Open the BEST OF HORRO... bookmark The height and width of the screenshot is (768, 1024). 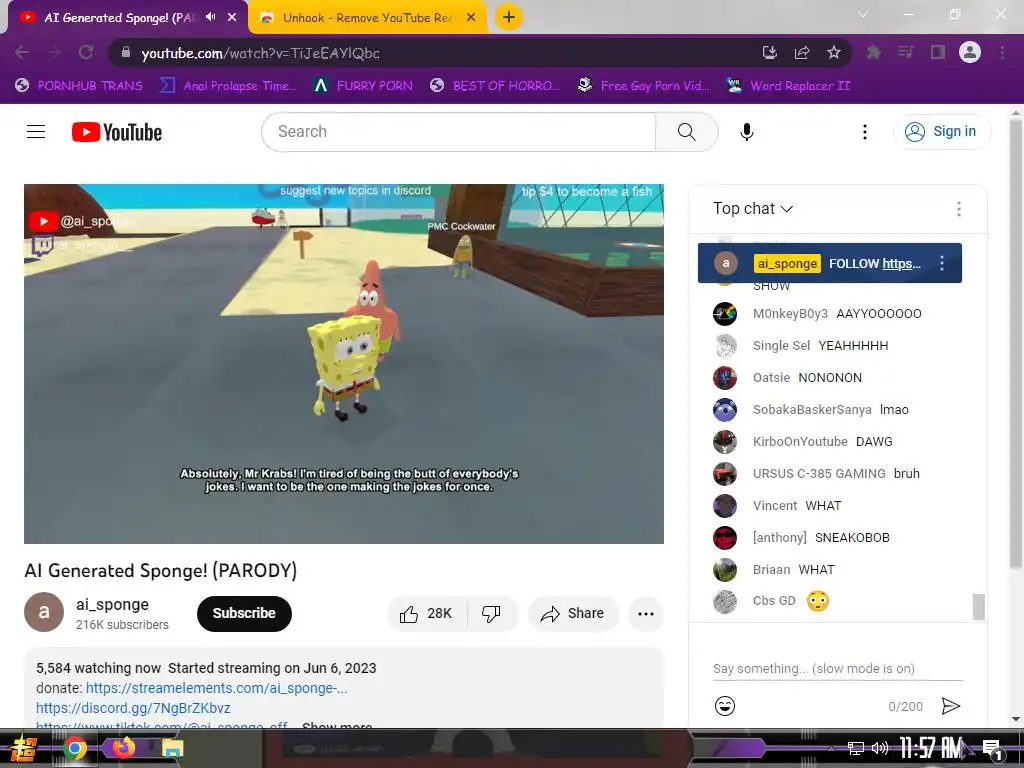click(x=495, y=86)
